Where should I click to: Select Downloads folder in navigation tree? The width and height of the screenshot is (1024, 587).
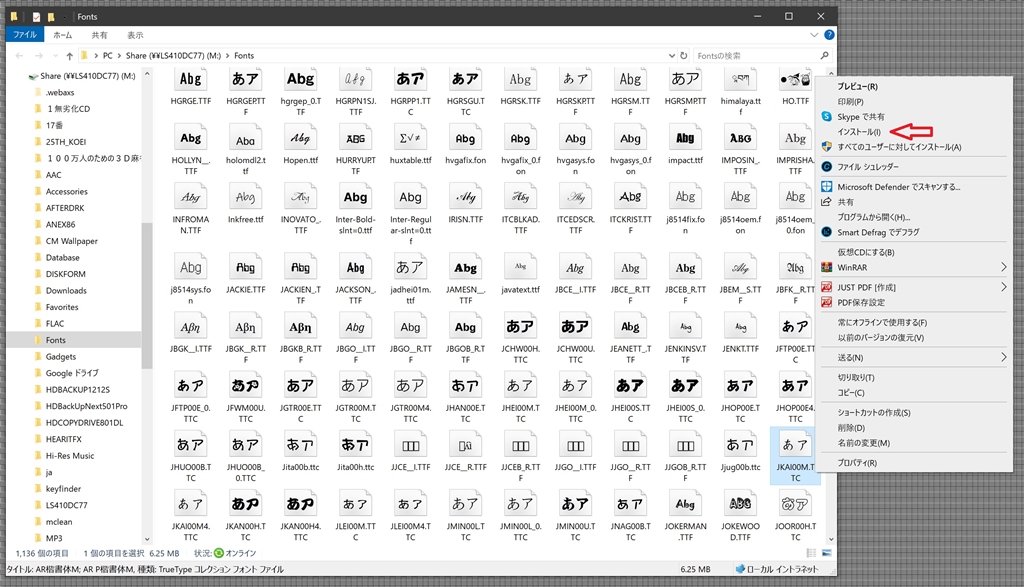[x=66, y=291]
